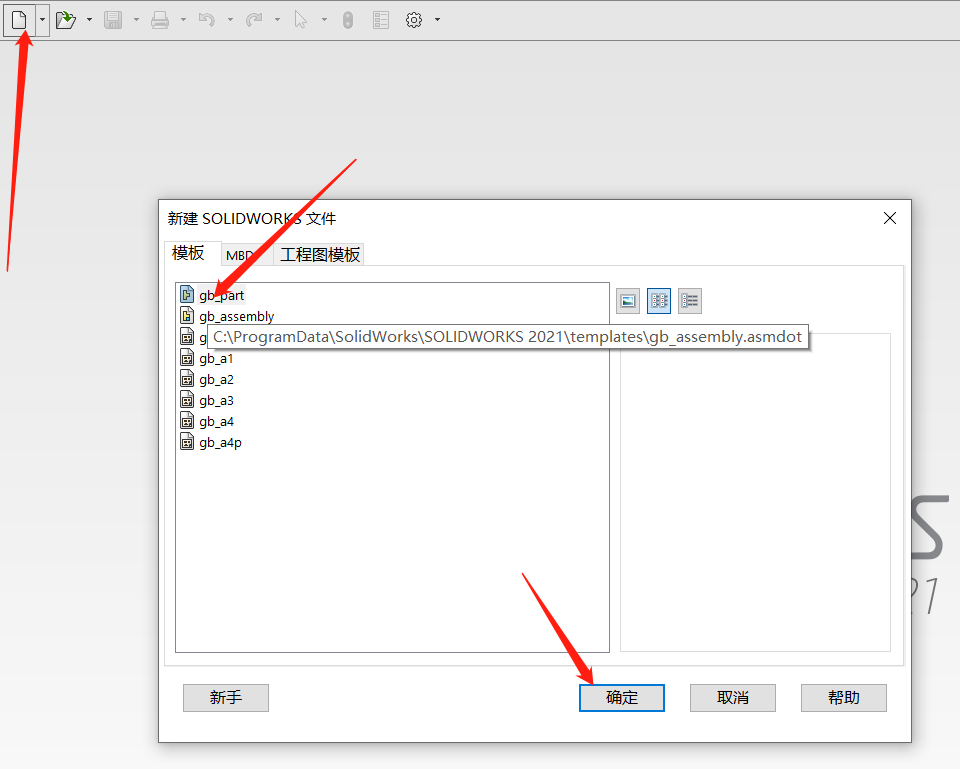Viewport: 960px width, 769px height.
Task: Click the gb_a1 drawing file icon
Action: tap(187, 358)
